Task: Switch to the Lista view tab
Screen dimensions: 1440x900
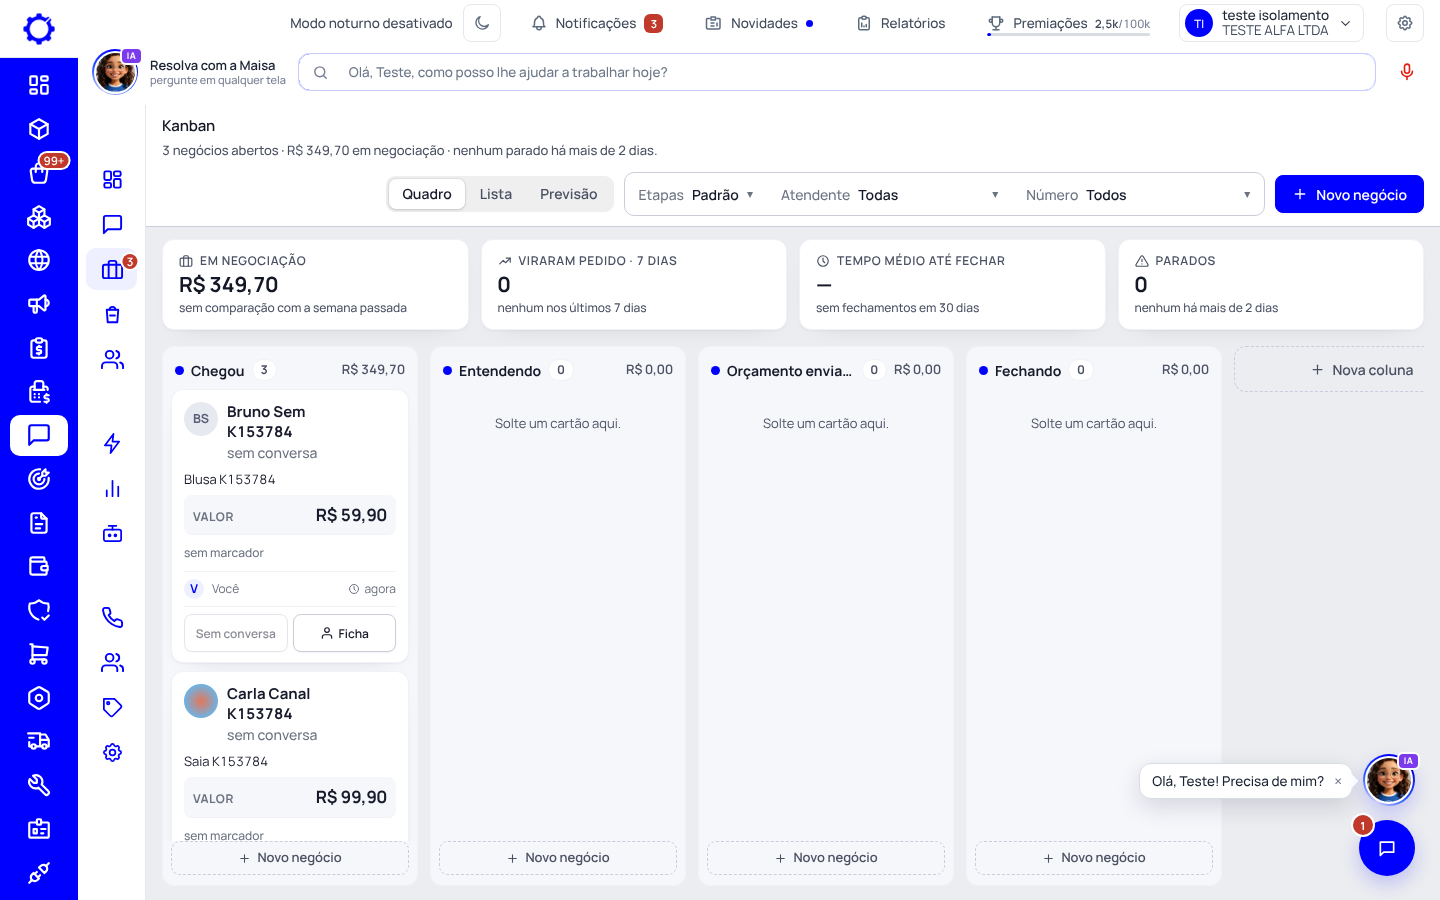Action: [496, 194]
